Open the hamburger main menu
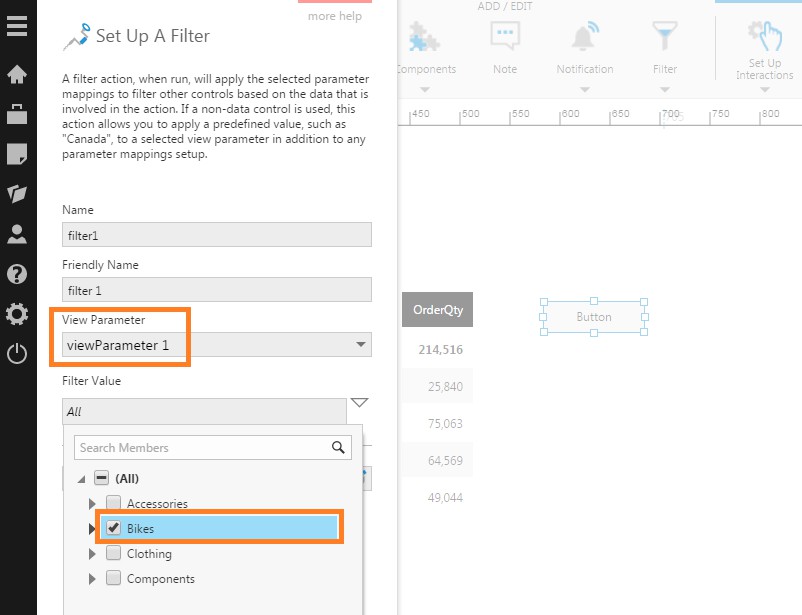Viewport: 802px width, 615px height. (17, 25)
